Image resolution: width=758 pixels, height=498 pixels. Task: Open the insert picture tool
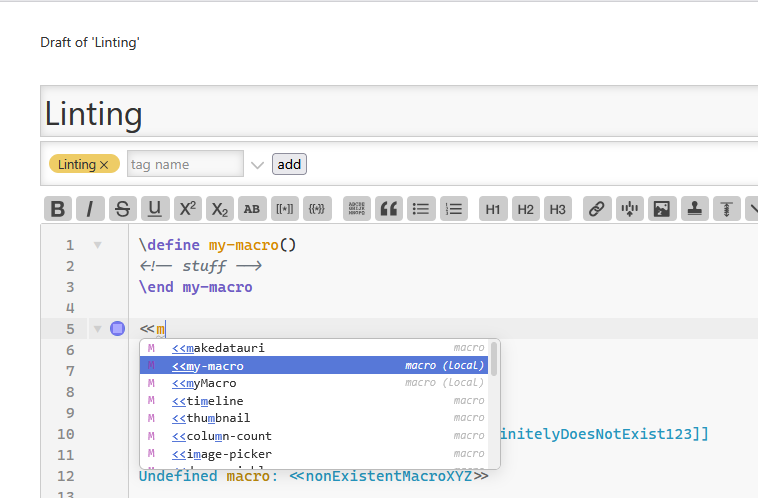tap(661, 209)
